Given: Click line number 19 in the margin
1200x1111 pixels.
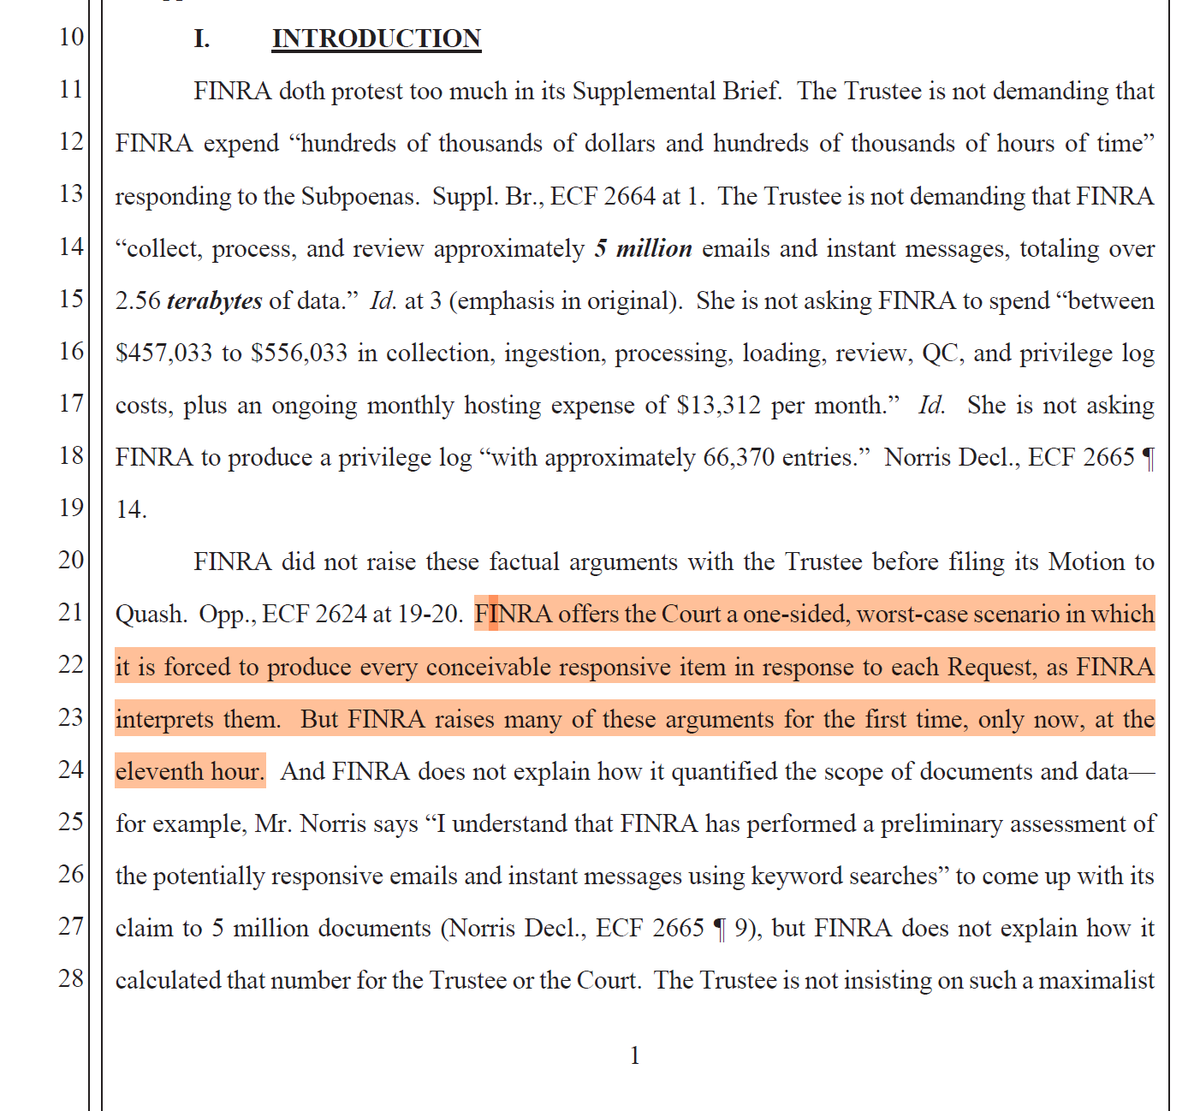Looking at the screenshot, I should point(71,507).
